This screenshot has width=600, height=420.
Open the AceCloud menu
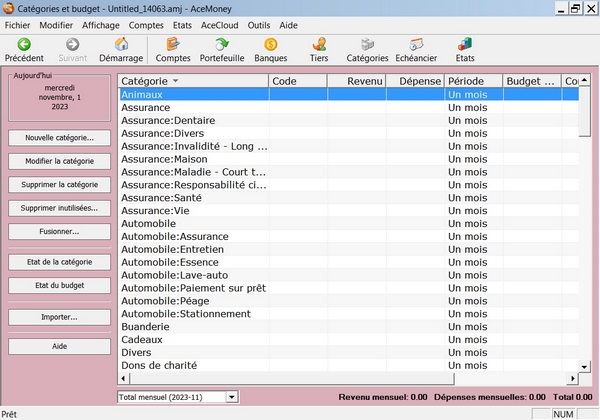[220, 24]
